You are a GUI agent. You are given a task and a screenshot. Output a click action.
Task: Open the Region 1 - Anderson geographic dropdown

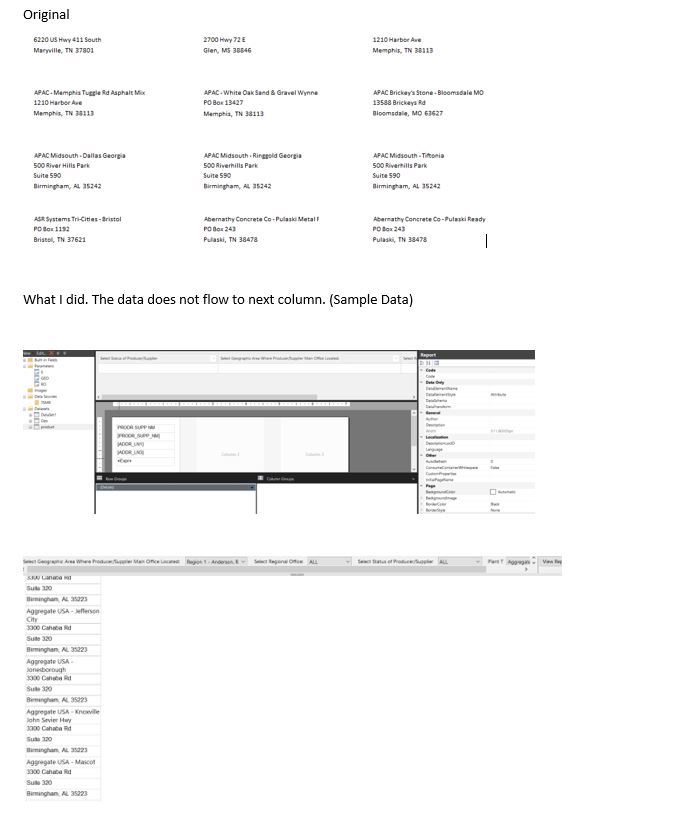[x=216, y=561]
